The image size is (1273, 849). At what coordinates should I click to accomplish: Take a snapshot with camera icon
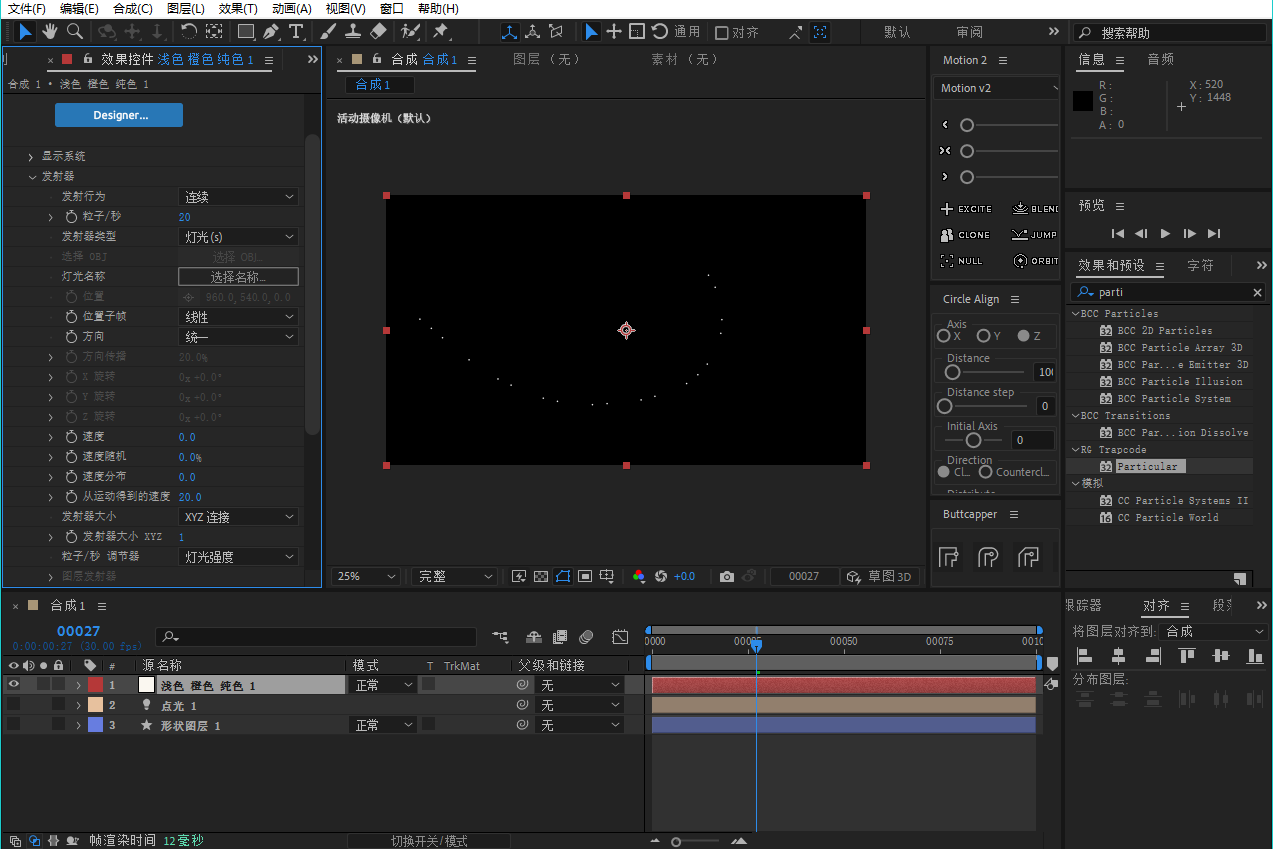tap(727, 576)
